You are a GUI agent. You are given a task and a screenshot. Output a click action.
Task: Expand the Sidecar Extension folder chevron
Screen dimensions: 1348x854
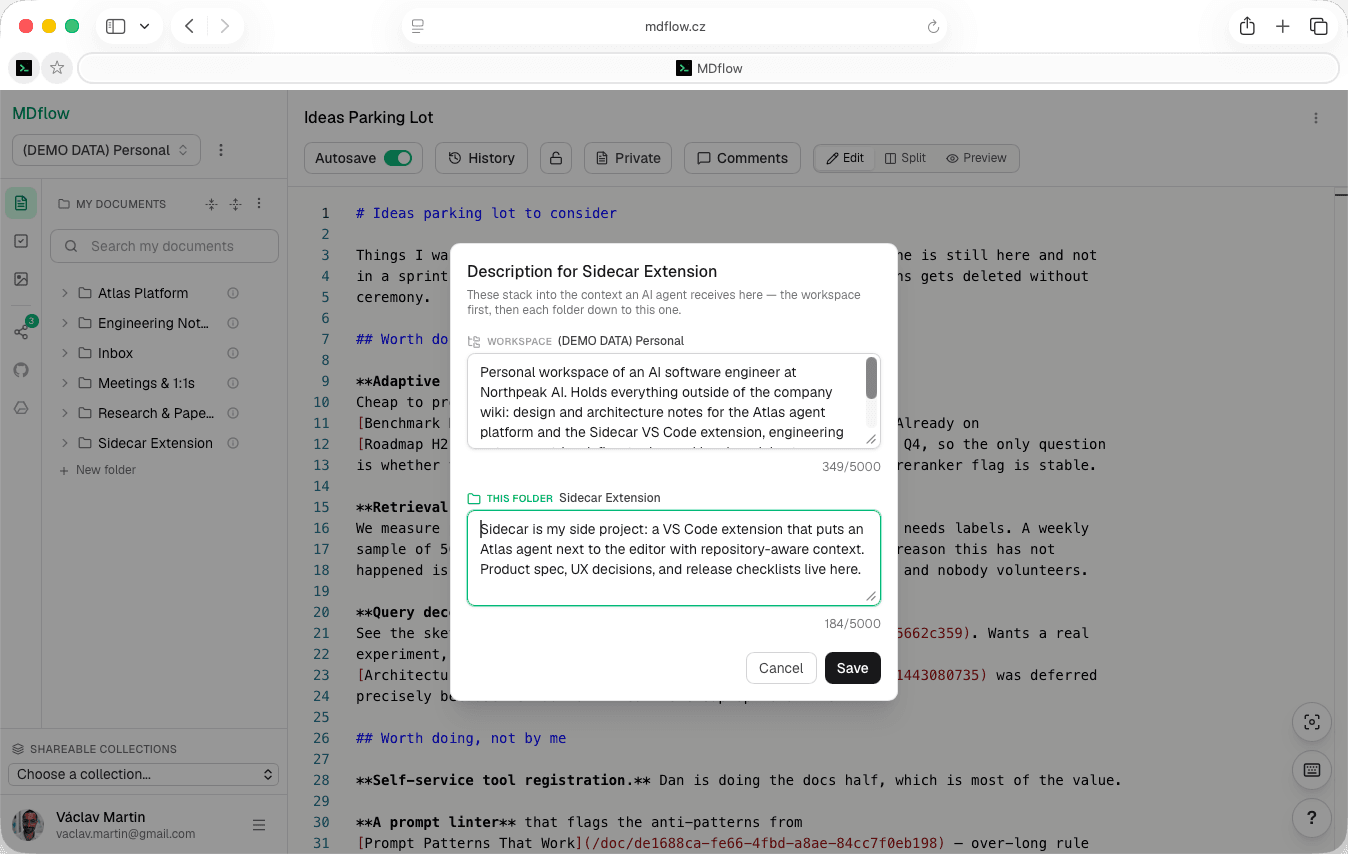[65, 443]
